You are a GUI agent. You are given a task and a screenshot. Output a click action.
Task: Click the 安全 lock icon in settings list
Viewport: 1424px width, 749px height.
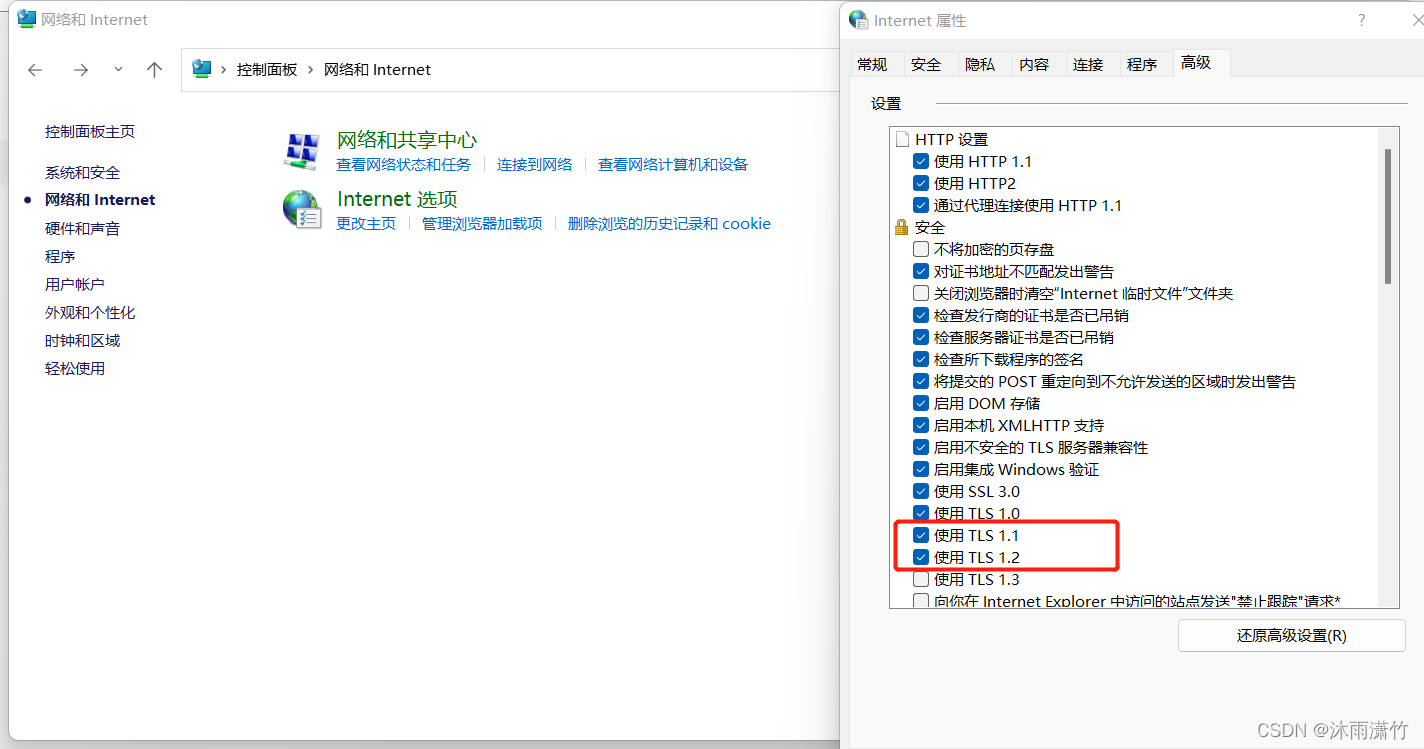901,227
